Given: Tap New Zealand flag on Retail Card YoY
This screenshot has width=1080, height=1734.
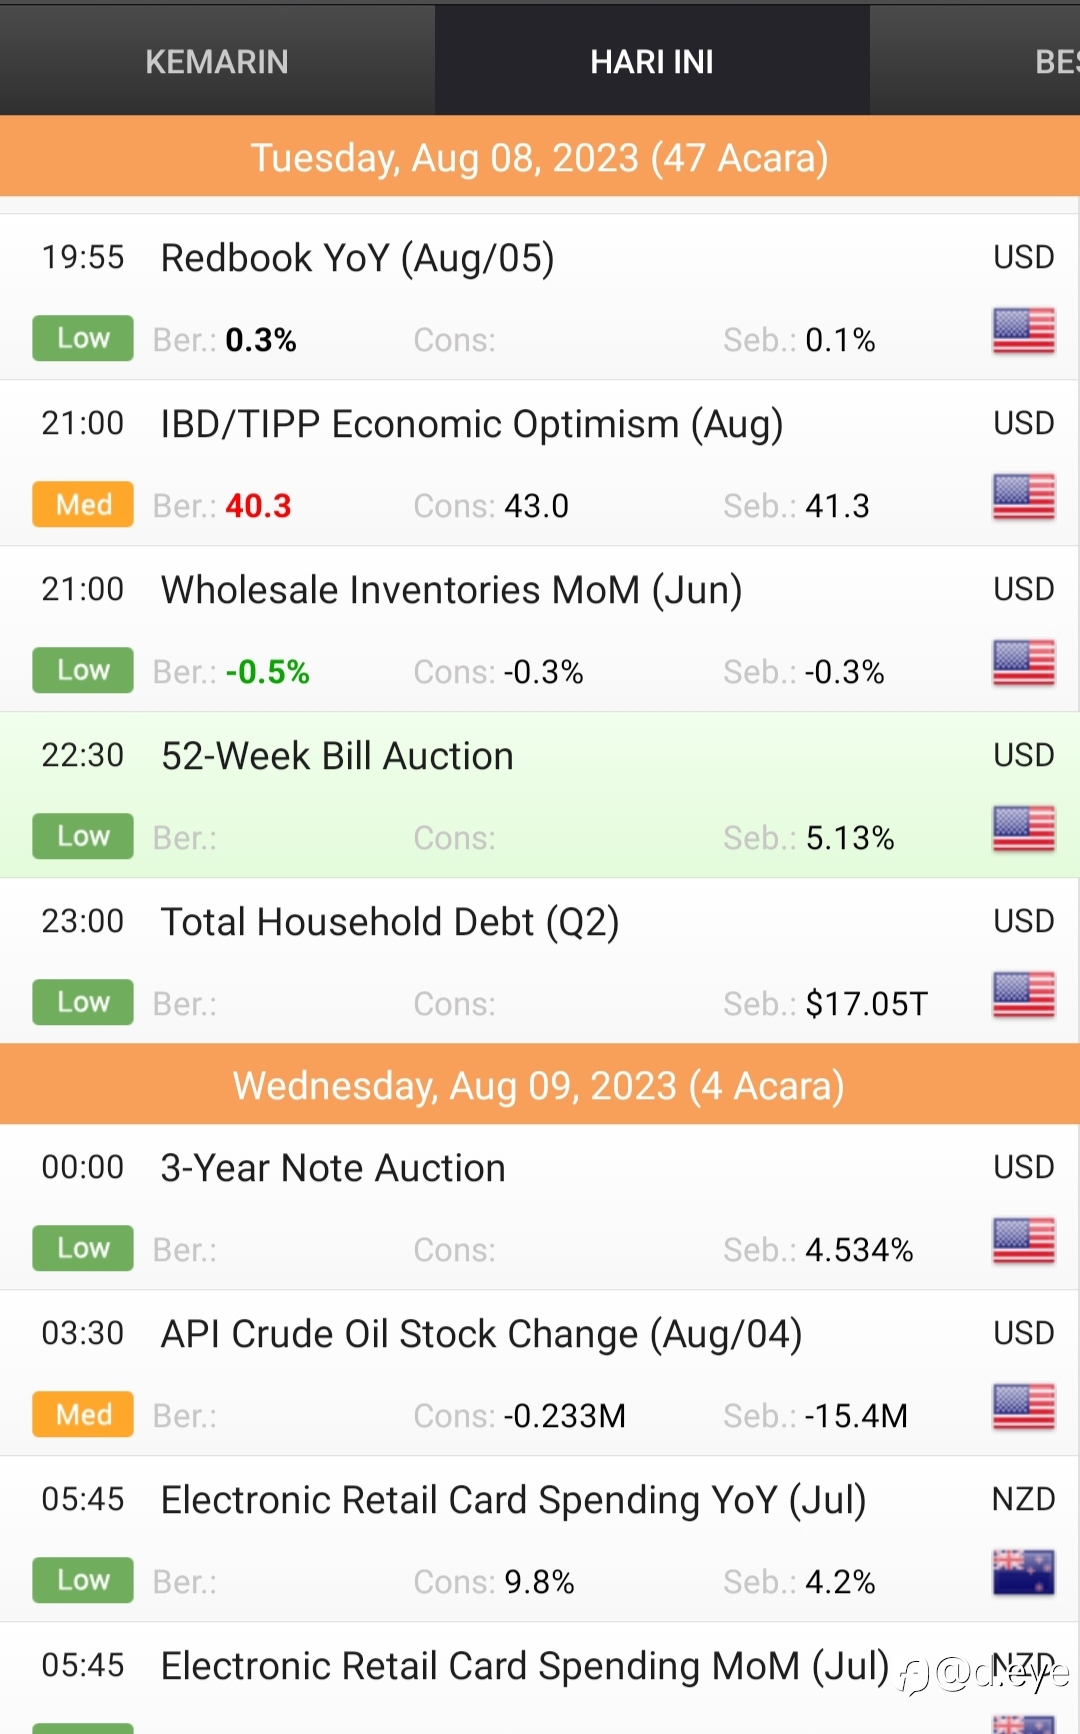Looking at the screenshot, I should pos(1024,1572).
